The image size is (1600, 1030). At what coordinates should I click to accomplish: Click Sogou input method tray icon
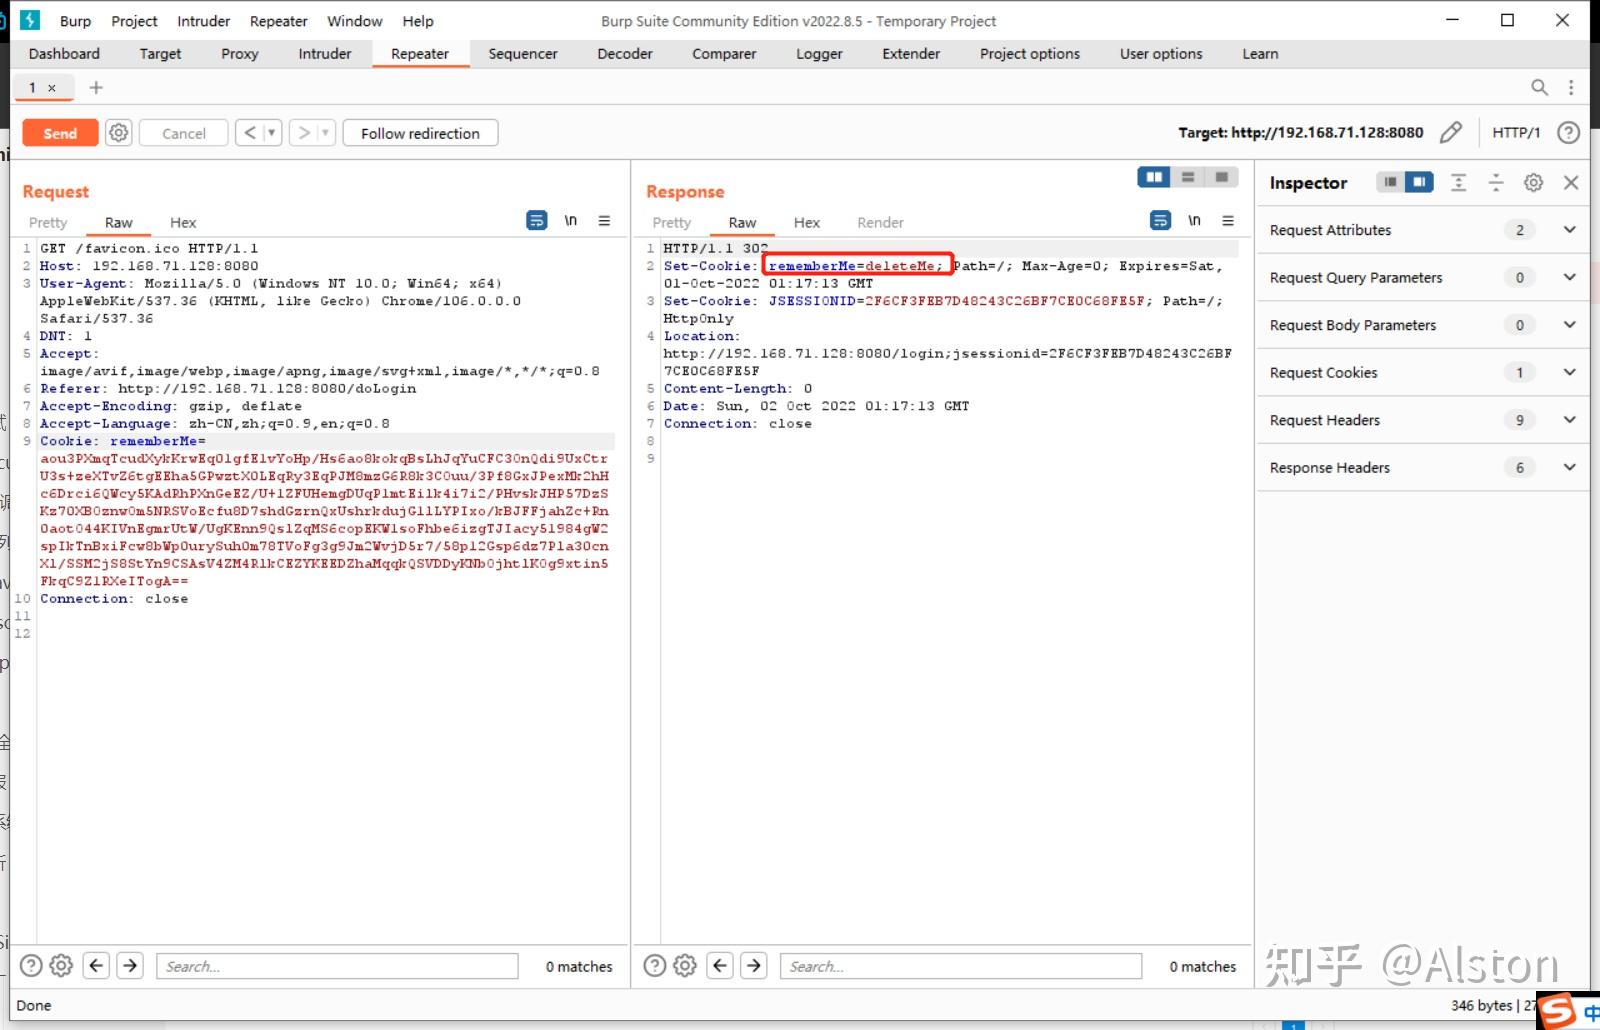(1557, 1011)
